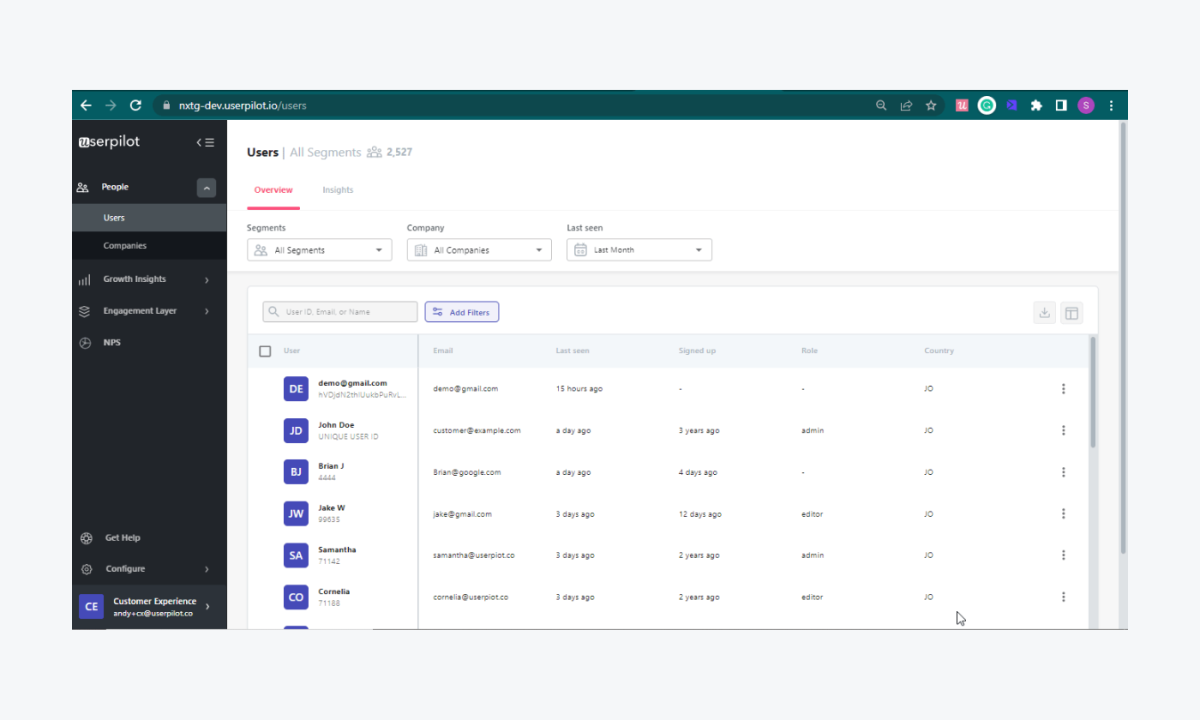Open the three-dot menu for John Doe
This screenshot has height=720, width=1200.
click(x=1063, y=431)
